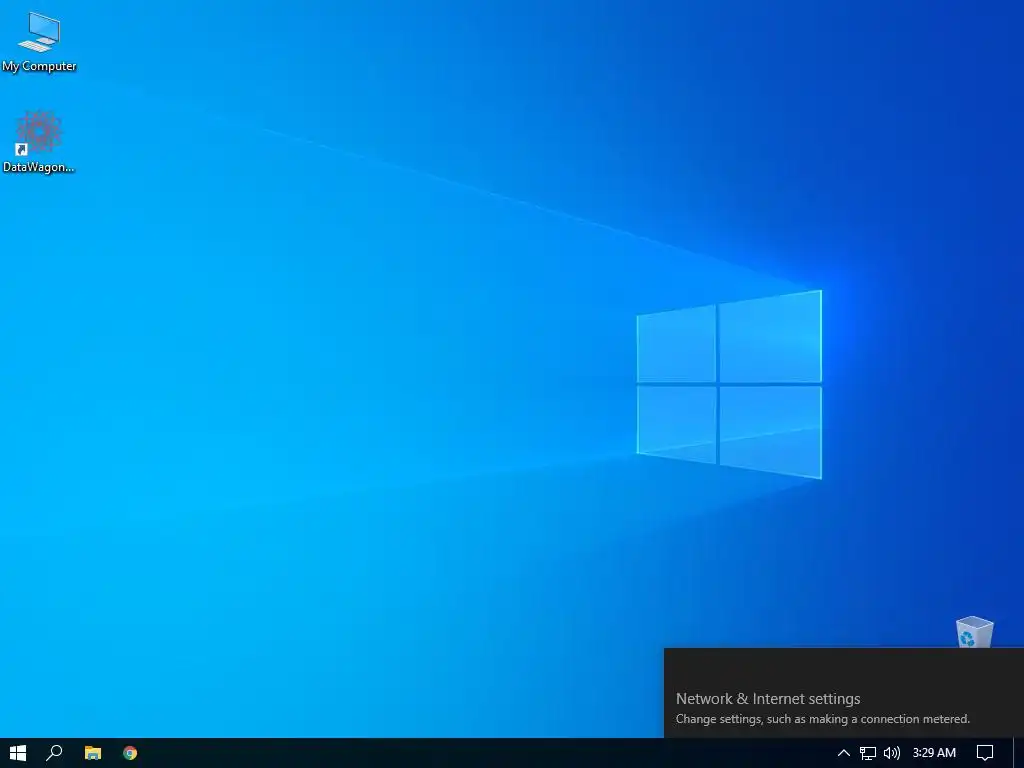Image resolution: width=1024 pixels, height=768 pixels.
Task: Open taskbar search magnifier
Action: coord(54,753)
